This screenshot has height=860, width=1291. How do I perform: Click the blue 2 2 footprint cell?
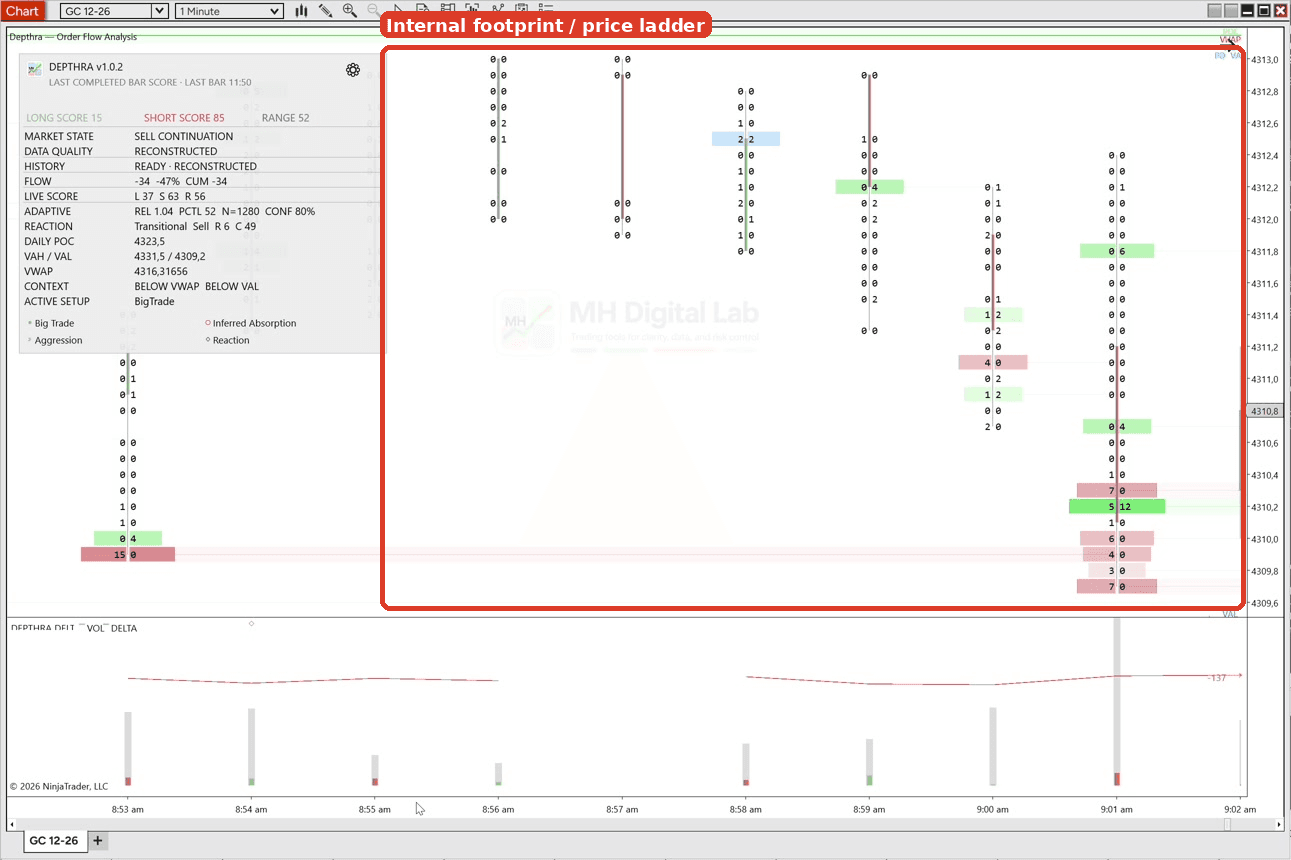coord(746,139)
